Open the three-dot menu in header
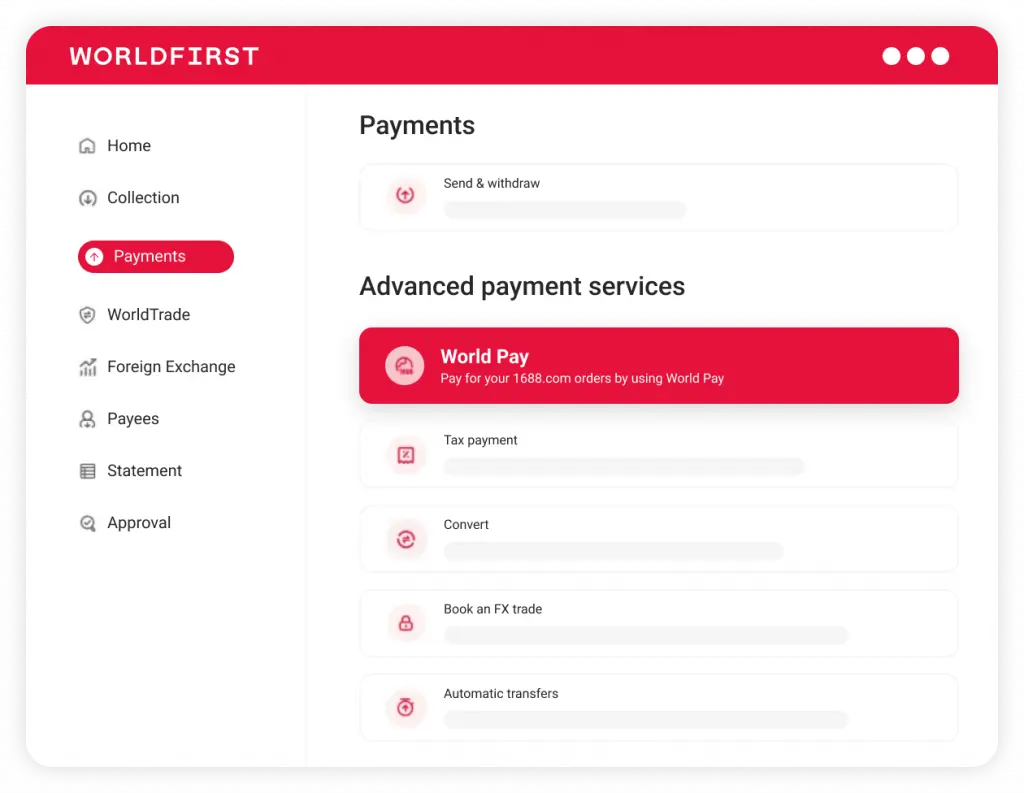This screenshot has width=1024, height=793. tap(915, 56)
